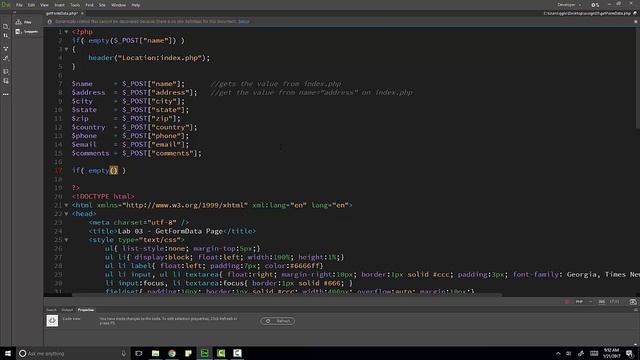Open the Insert menu
The width and height of the screenshot is (640, 360).
tap(60, 5)
